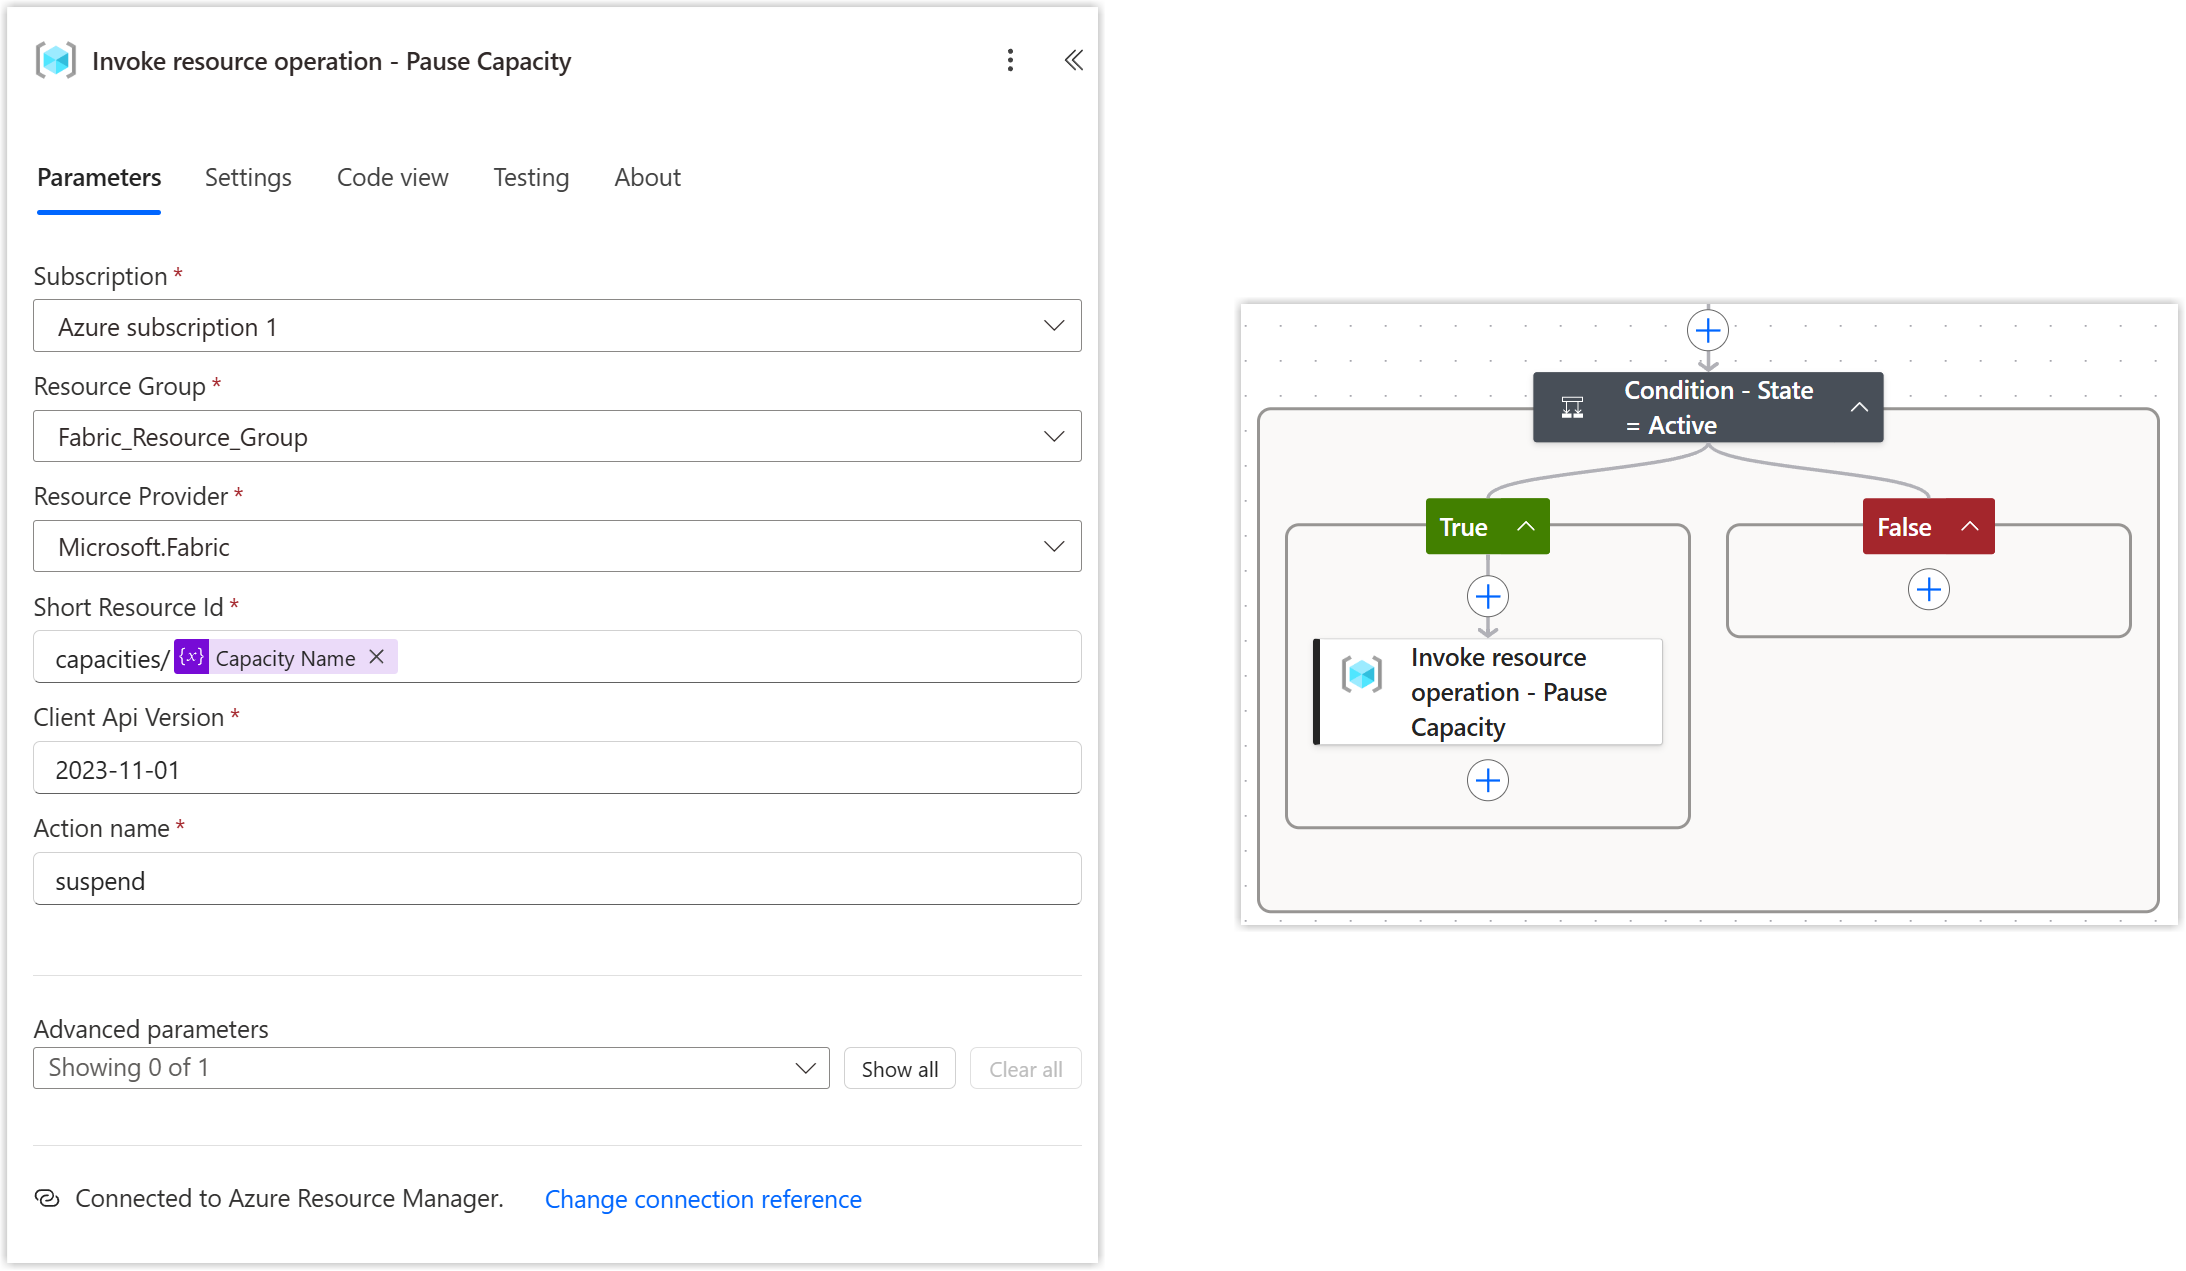
Task: Click the connection link icon beside Connected text
Action: point(47,1198)
